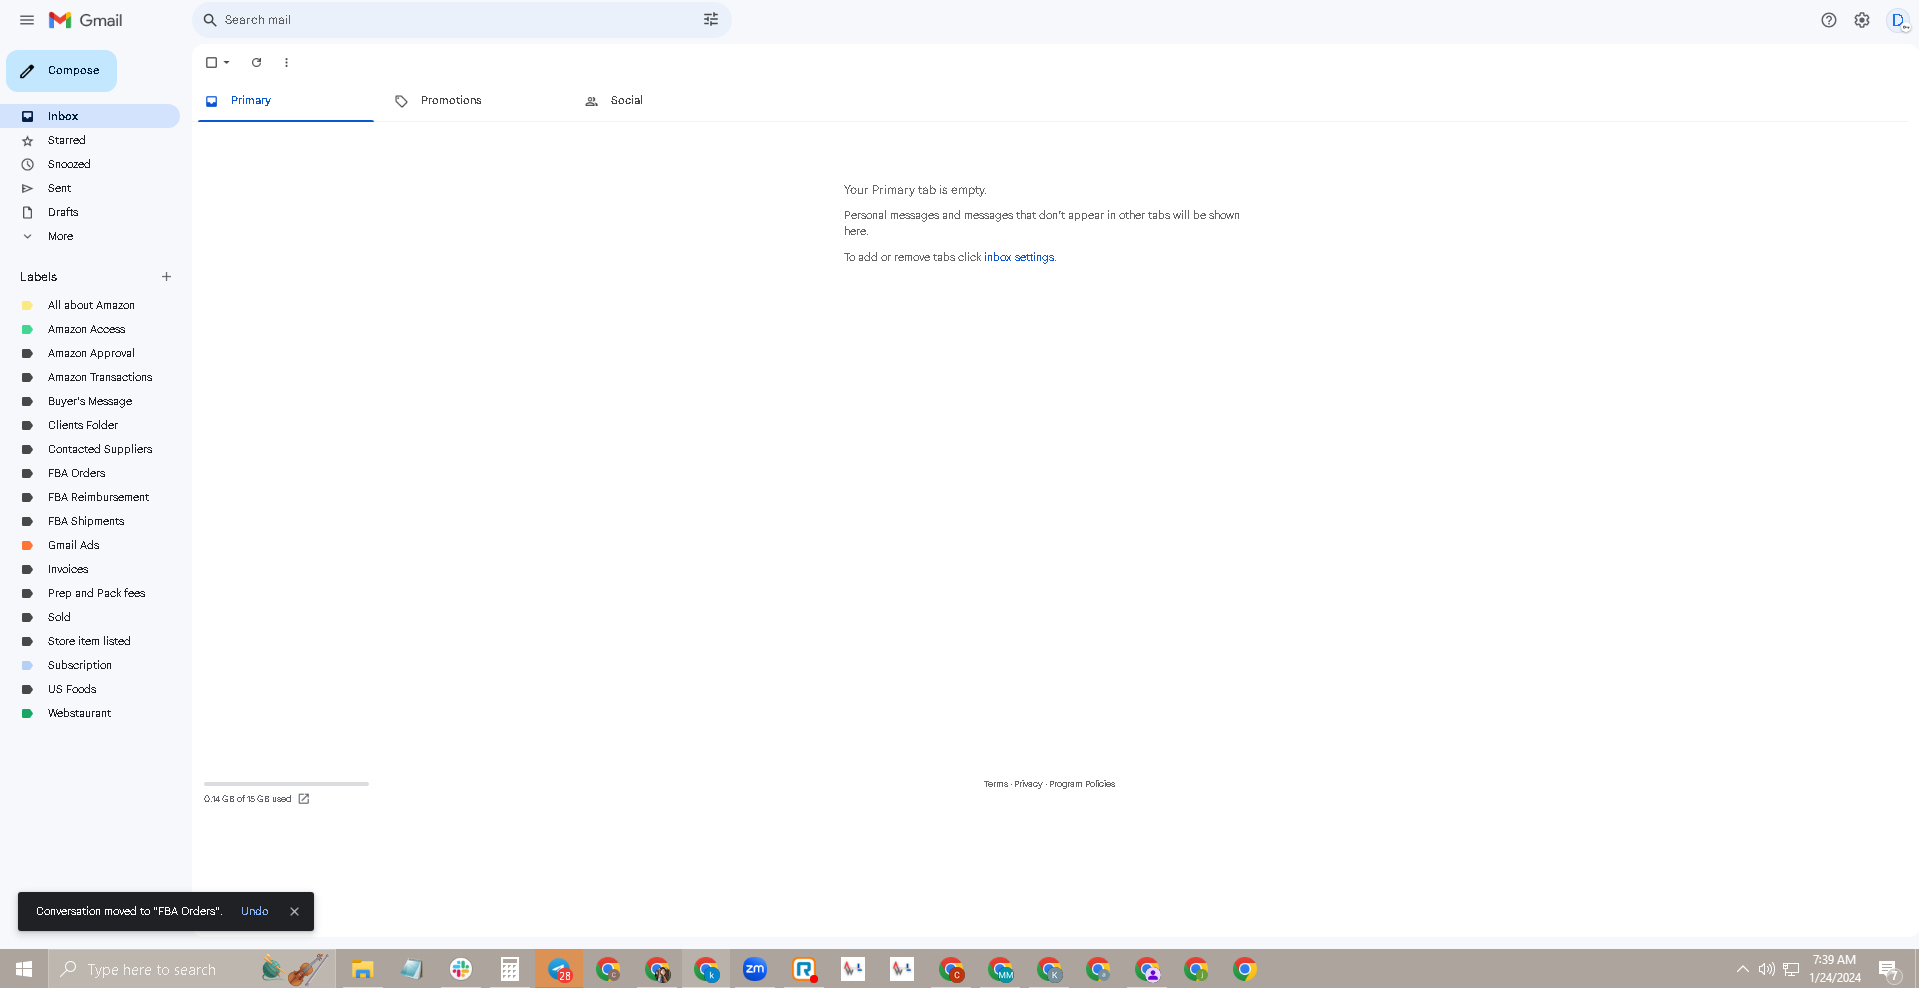Show hidden system tray icons
This screenshot has width=1919, height=988.
point(1743,969)
